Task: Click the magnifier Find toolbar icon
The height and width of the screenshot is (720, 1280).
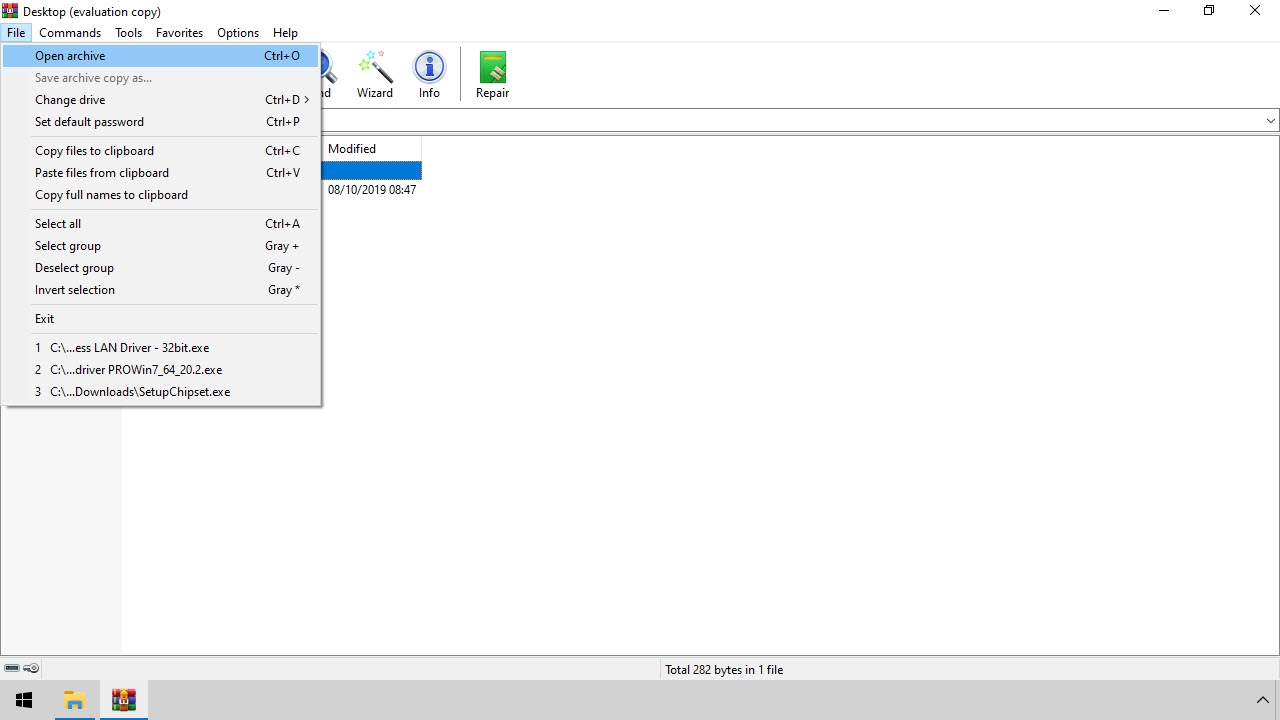Action: pyautogui.click(x=327, y=75)
